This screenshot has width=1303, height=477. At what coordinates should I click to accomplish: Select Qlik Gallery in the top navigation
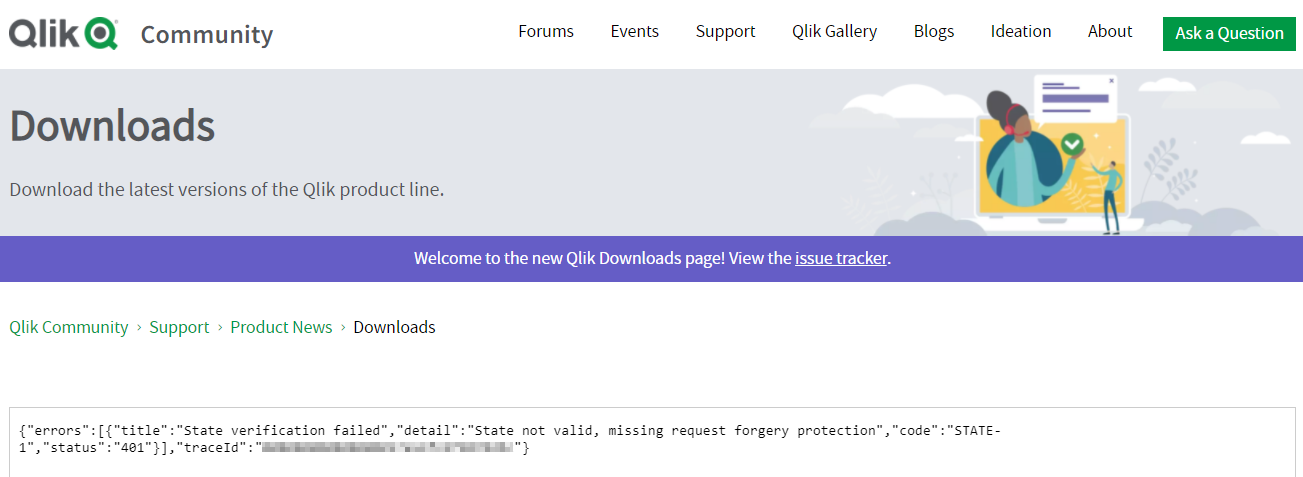click(x=835, y=32)
